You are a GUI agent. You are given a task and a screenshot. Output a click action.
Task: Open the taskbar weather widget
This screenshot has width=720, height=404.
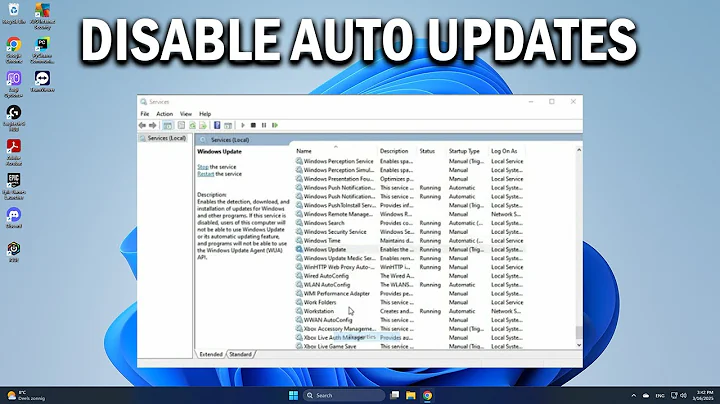[27, 395]
